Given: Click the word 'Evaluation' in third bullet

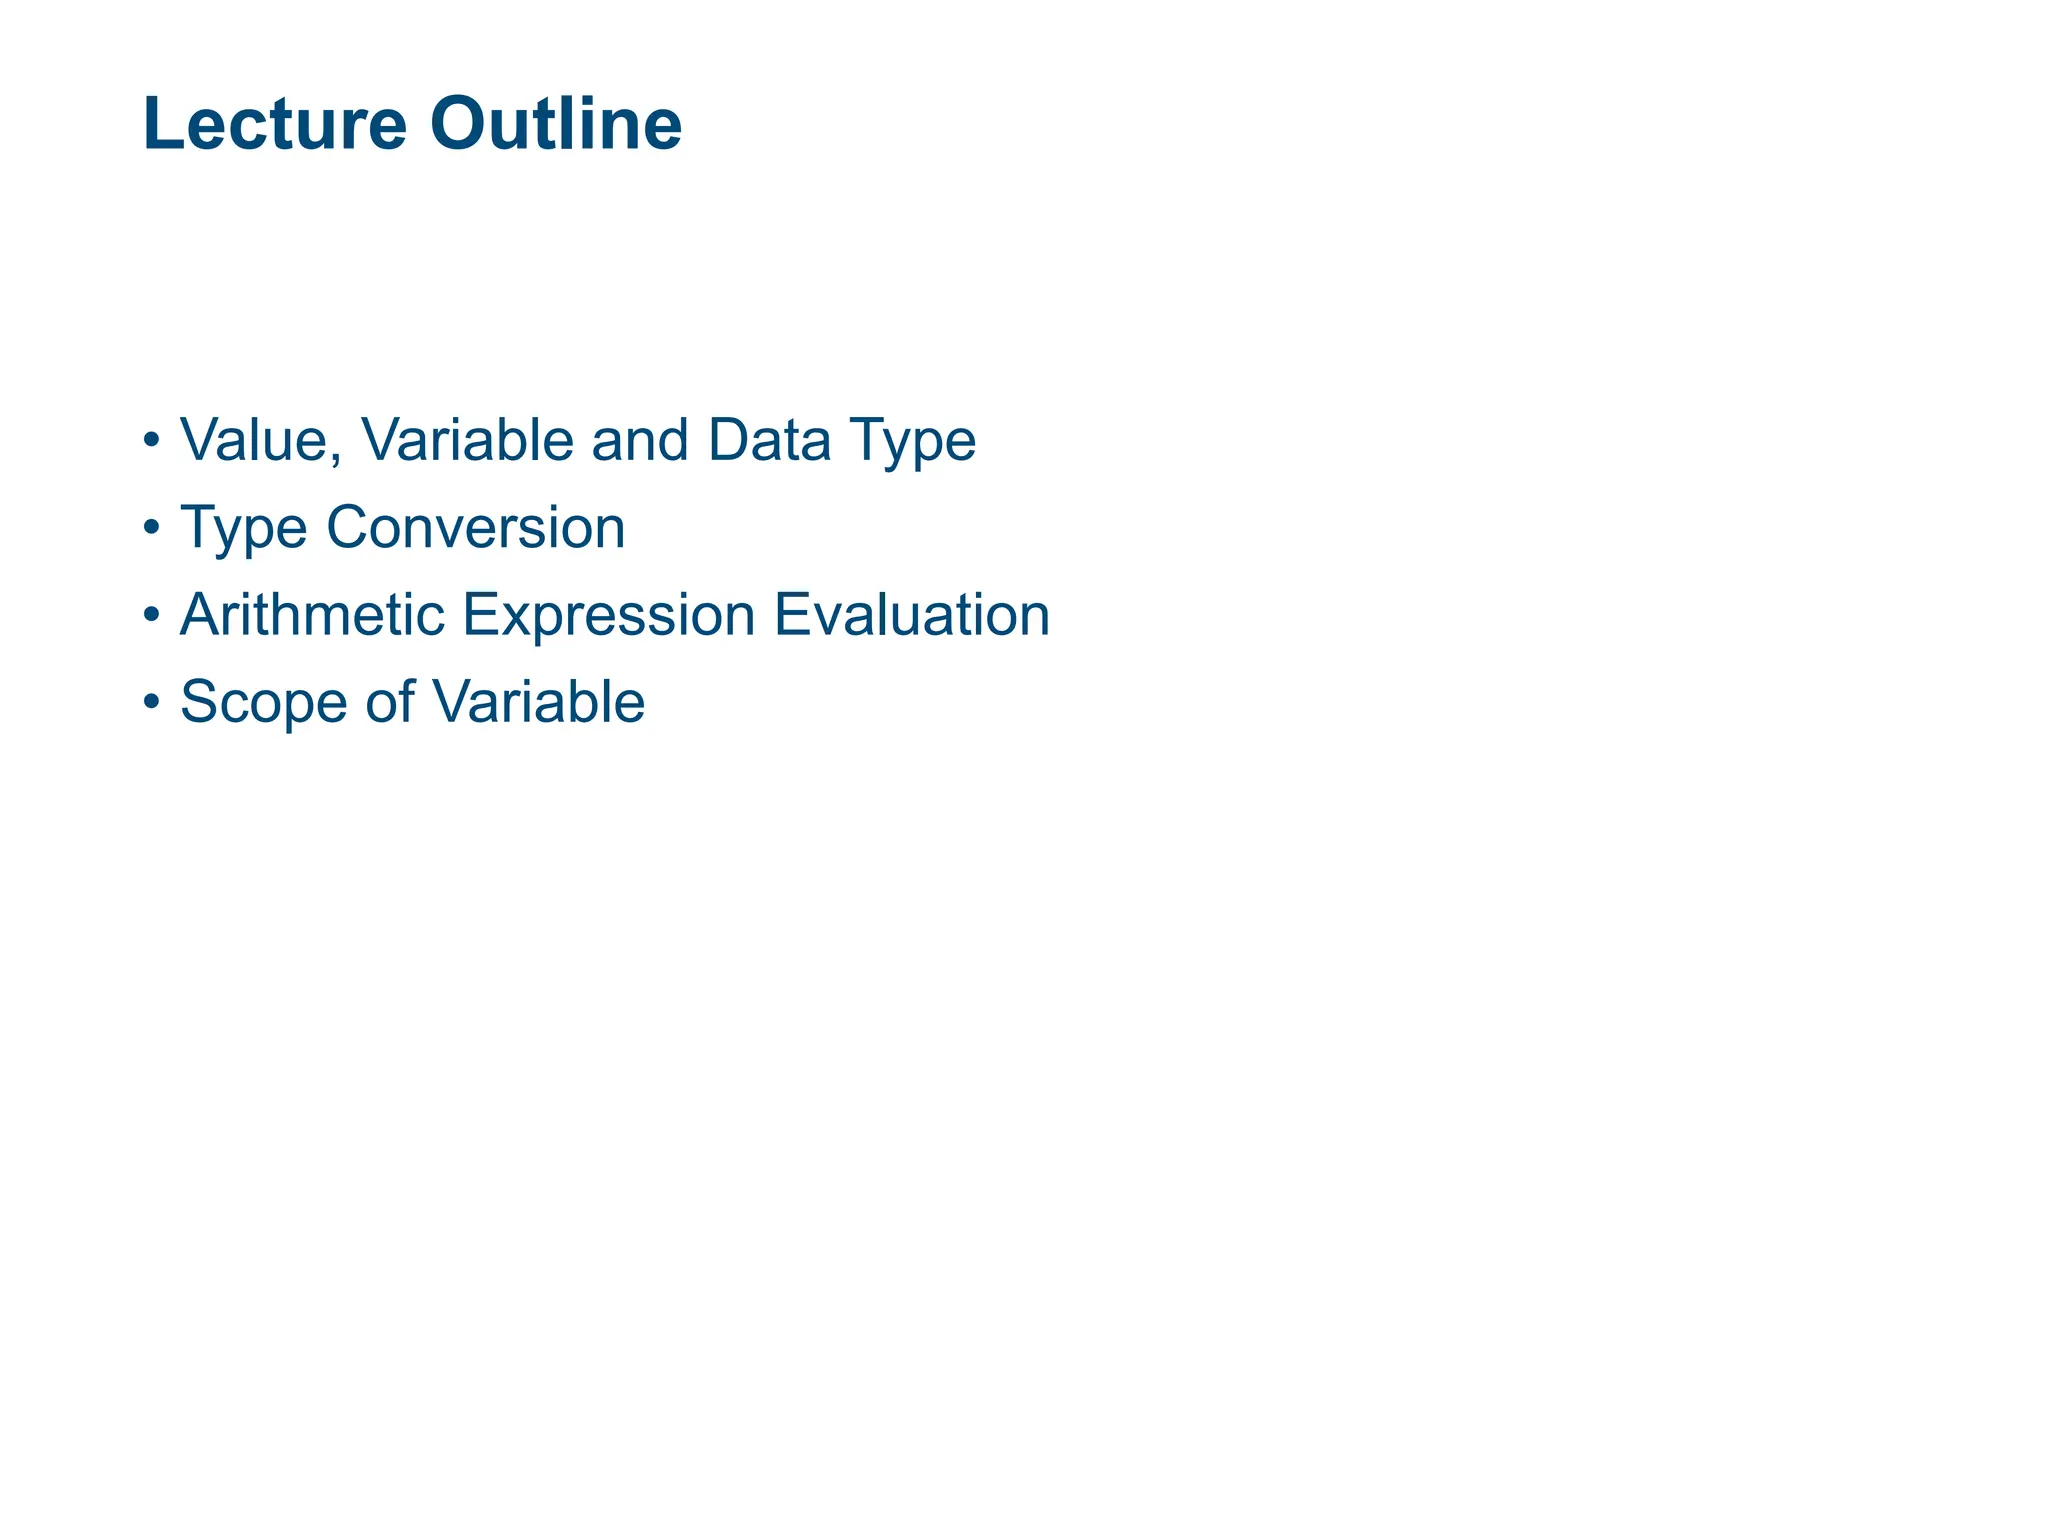Looking at the screenshot, I should (x=912, y=614).
